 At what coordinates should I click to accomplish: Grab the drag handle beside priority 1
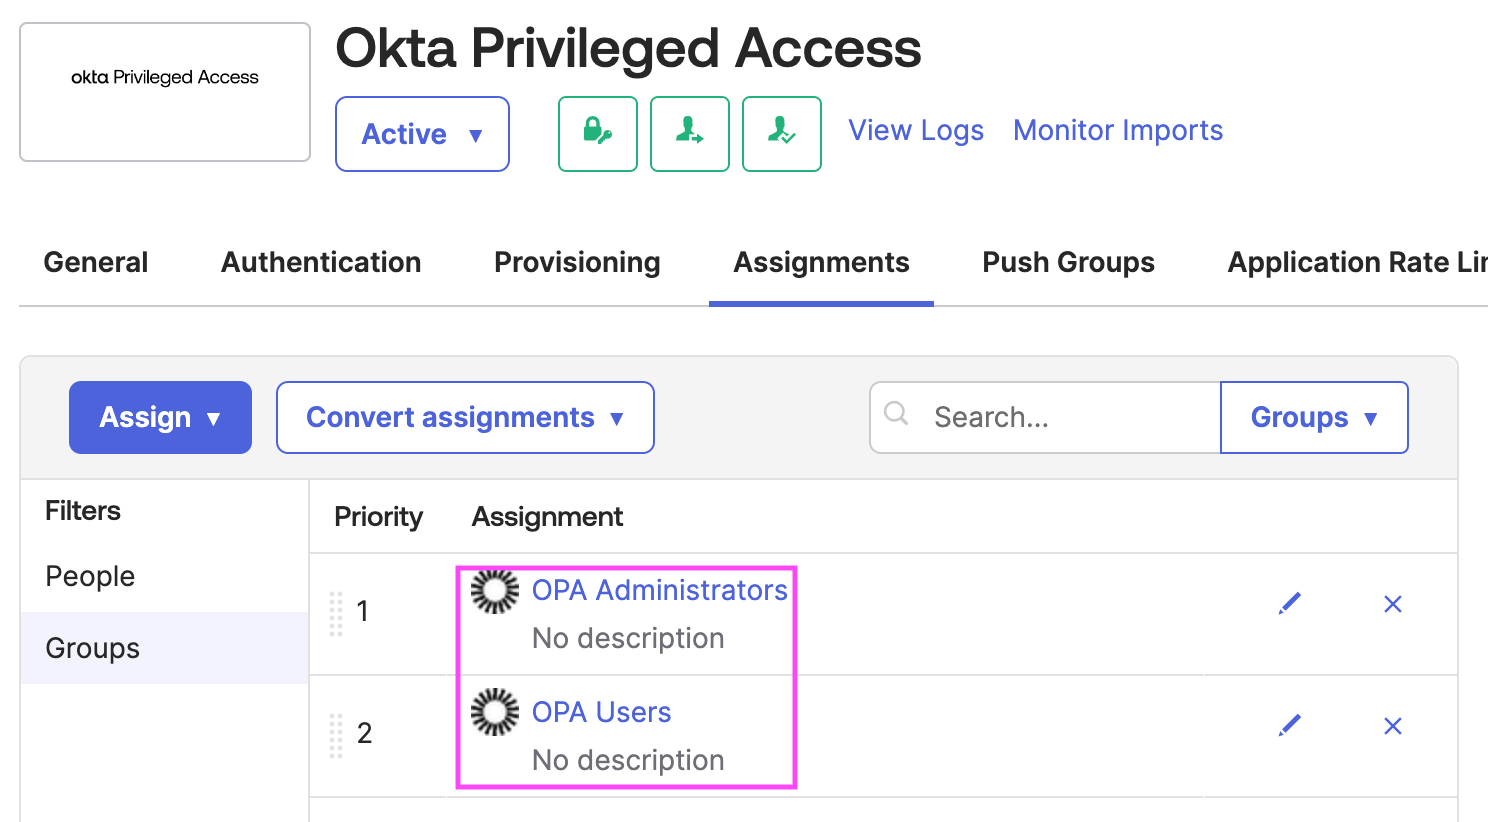pyautogui.click(x=336, y=612)
